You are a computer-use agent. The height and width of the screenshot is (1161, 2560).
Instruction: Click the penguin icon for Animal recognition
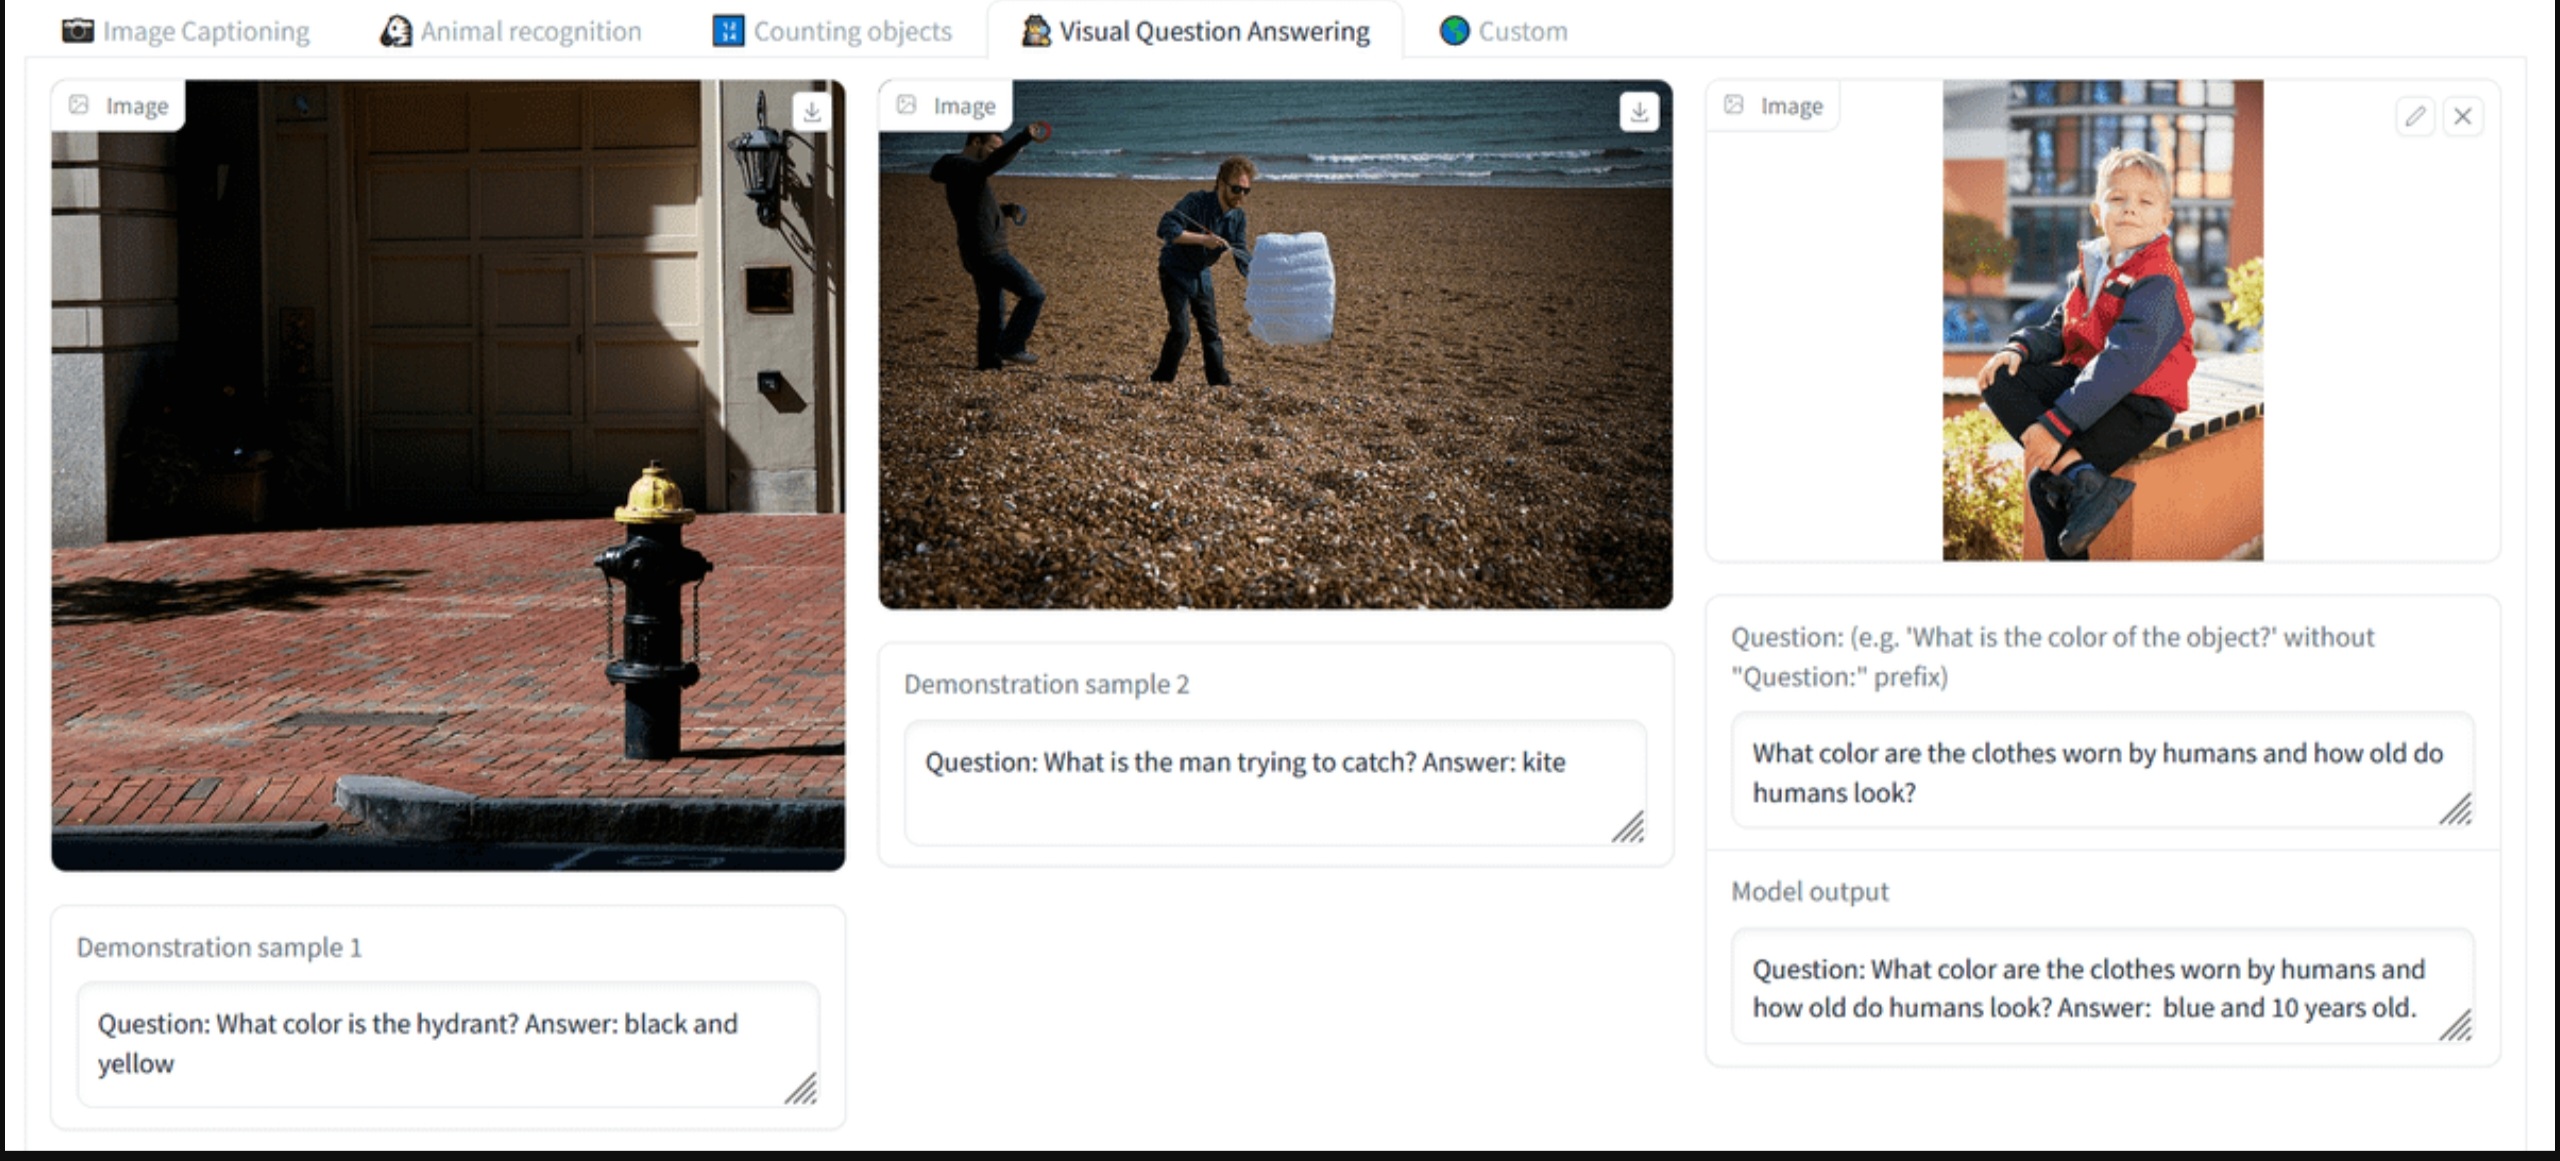tap(396, 31)
